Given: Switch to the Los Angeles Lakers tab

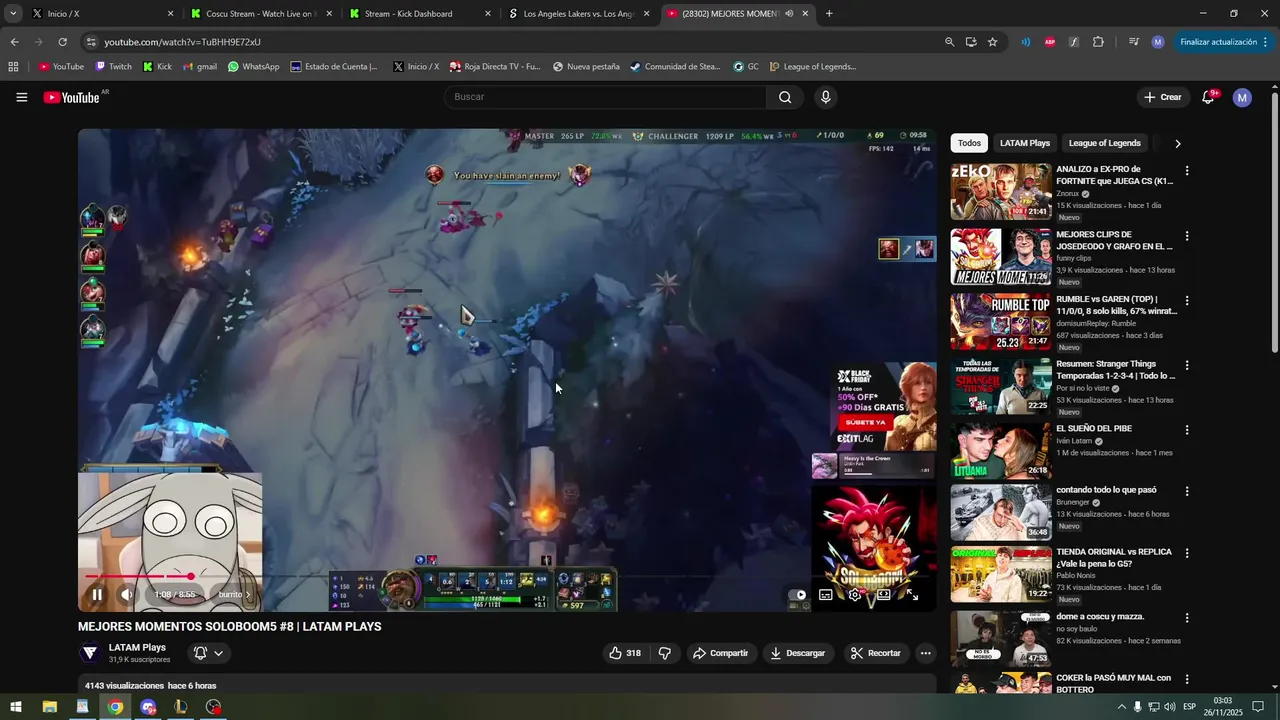Looking at the screenshot, I should (x=578, y=14).
